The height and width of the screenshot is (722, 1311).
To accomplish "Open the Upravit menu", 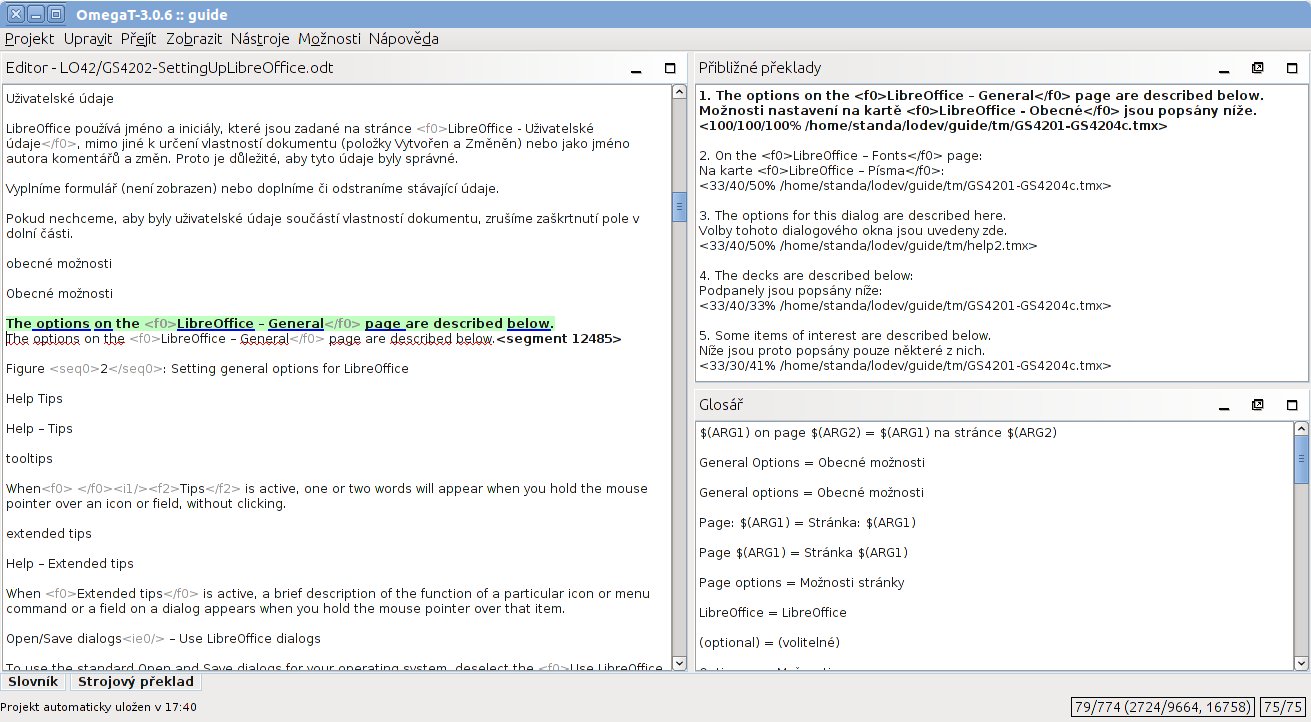I will point(87,39).
